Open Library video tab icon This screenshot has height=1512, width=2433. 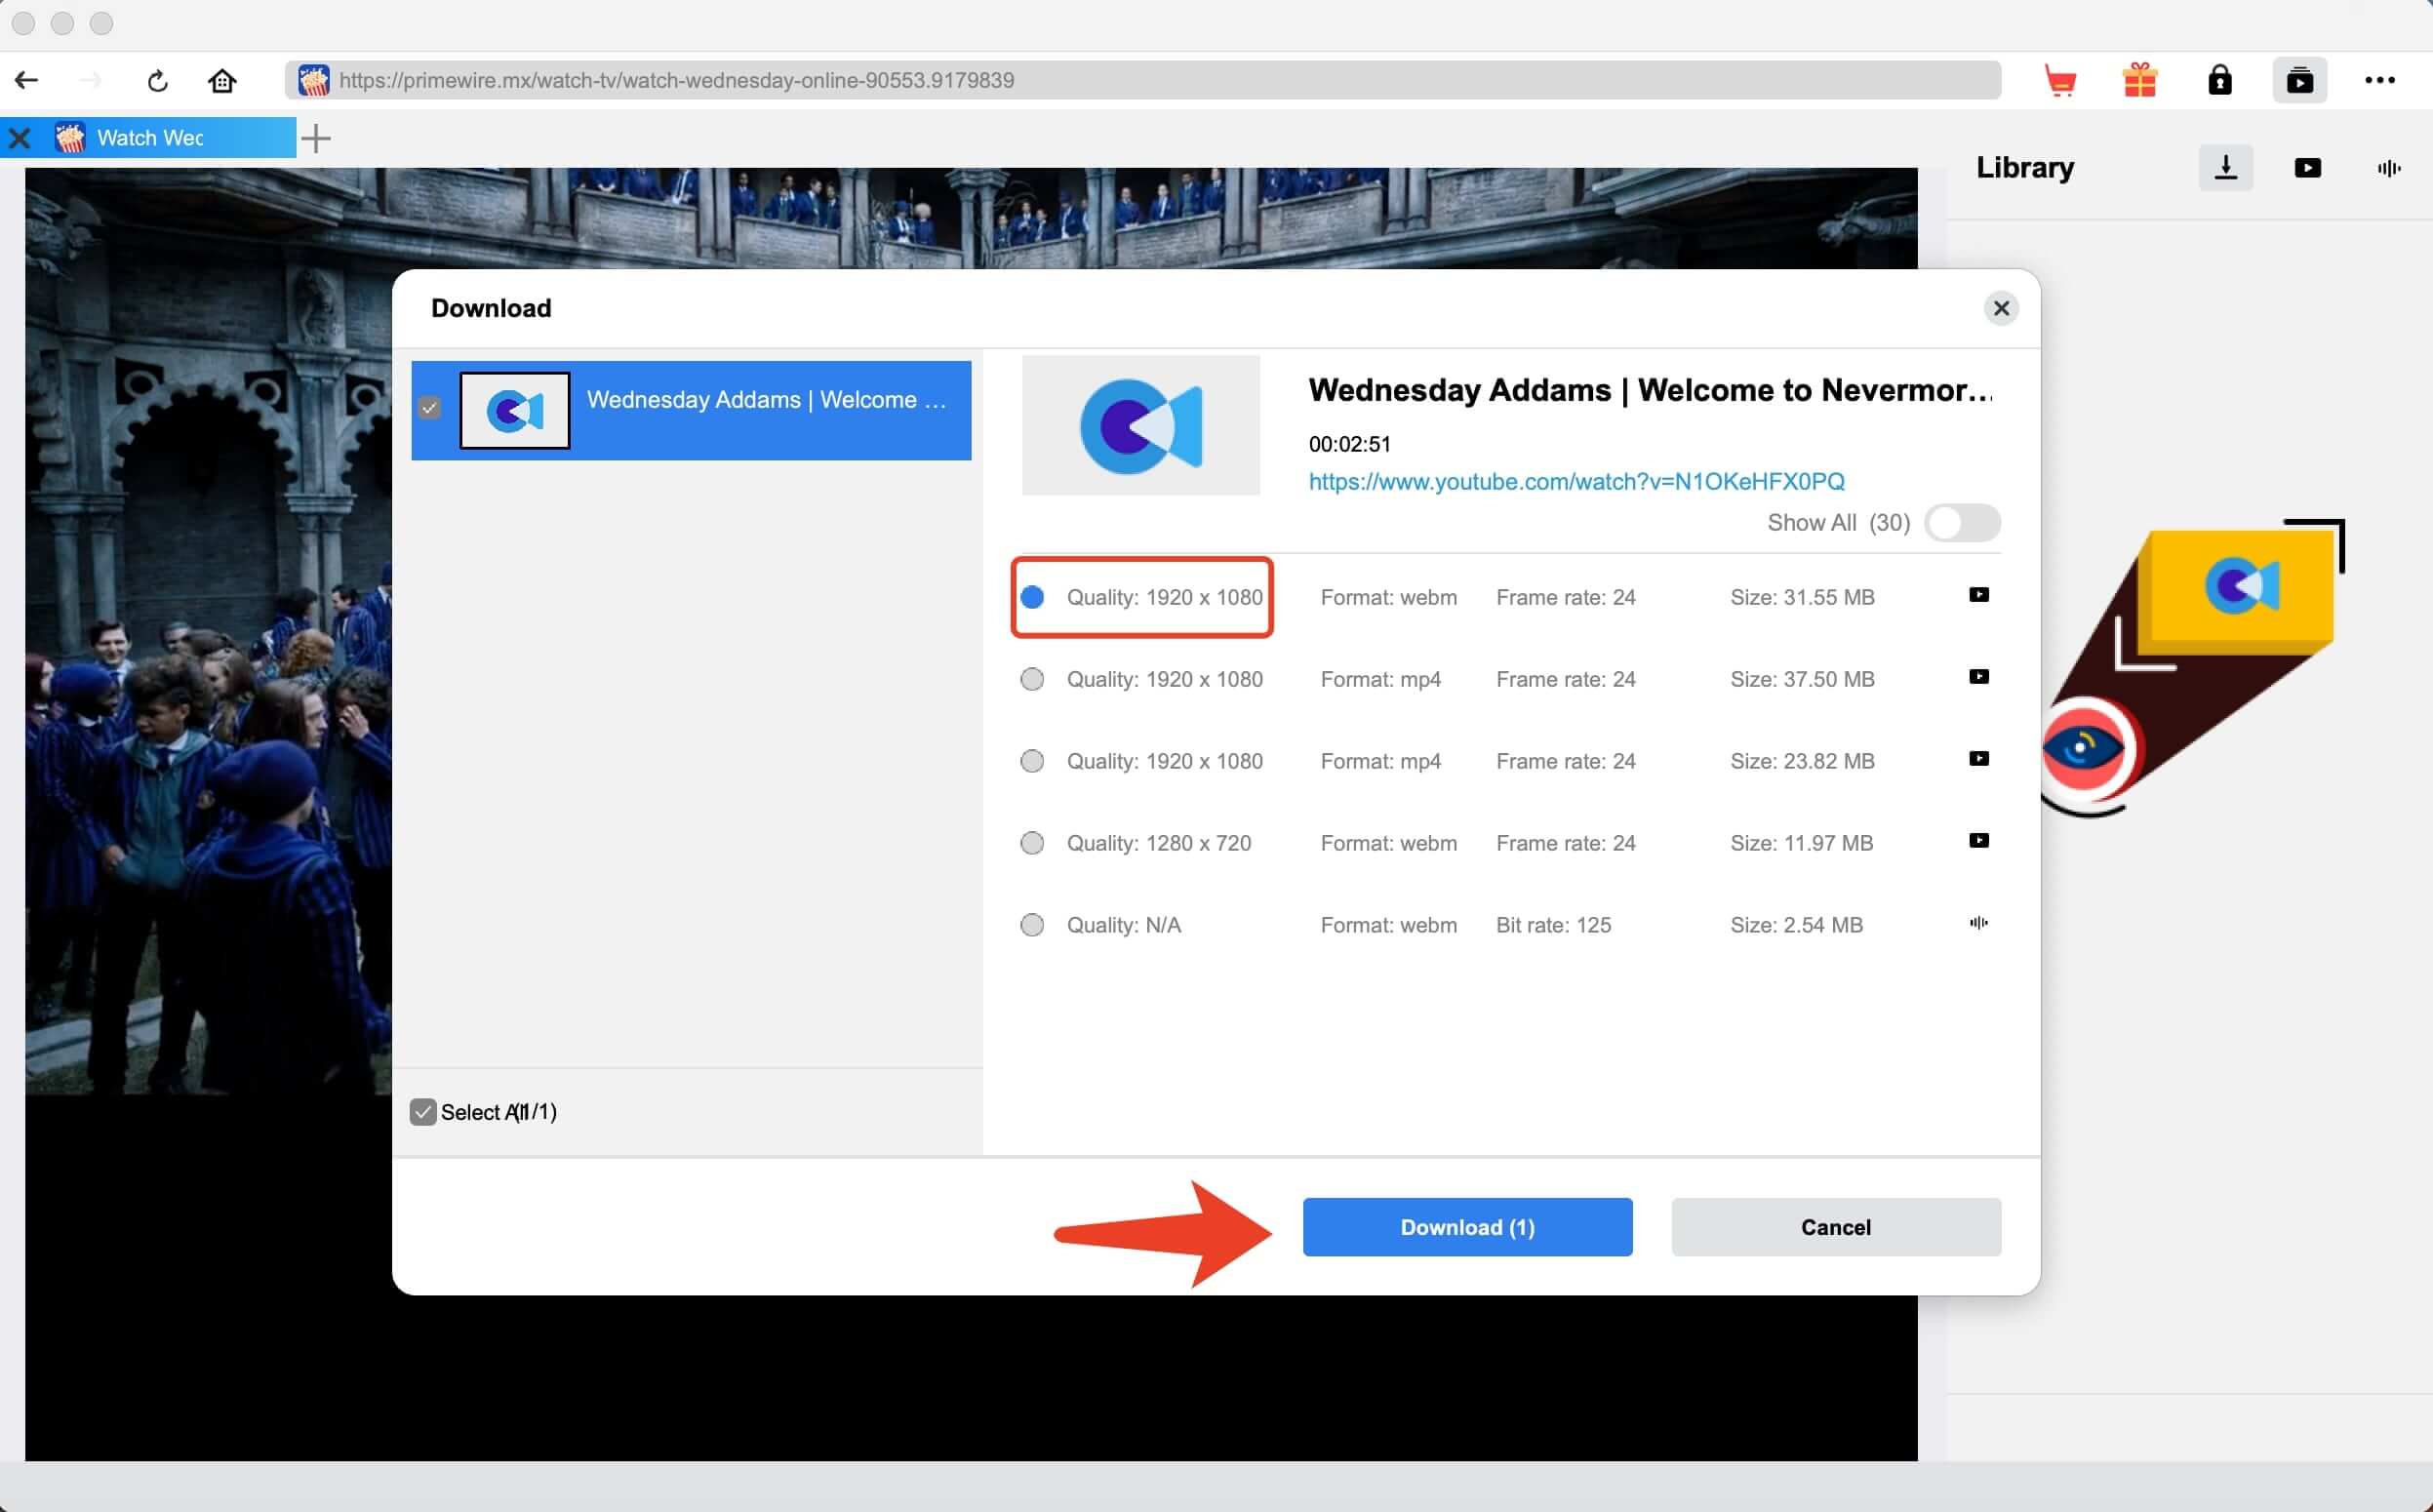[x=2307, y=168]
